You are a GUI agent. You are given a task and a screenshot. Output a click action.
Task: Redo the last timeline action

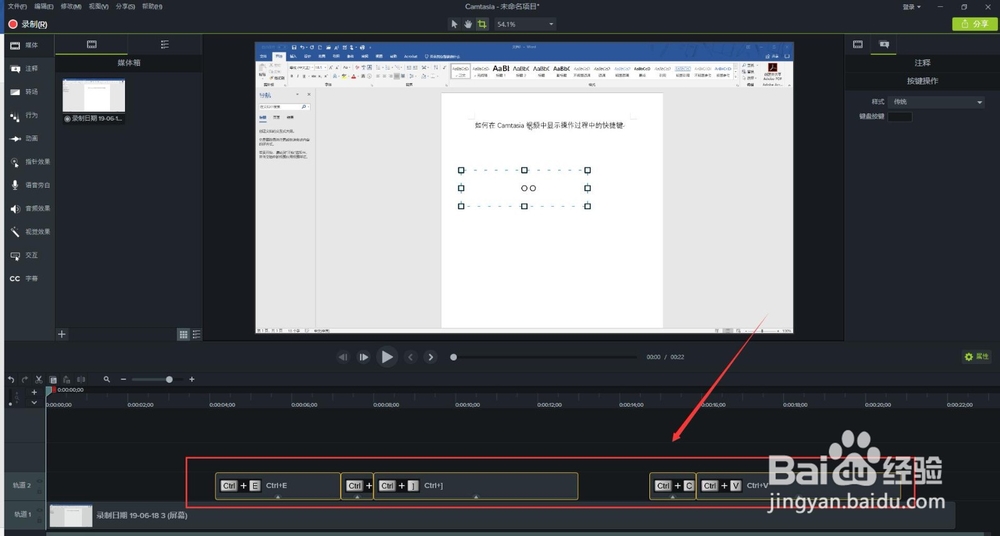pos(25,380)
